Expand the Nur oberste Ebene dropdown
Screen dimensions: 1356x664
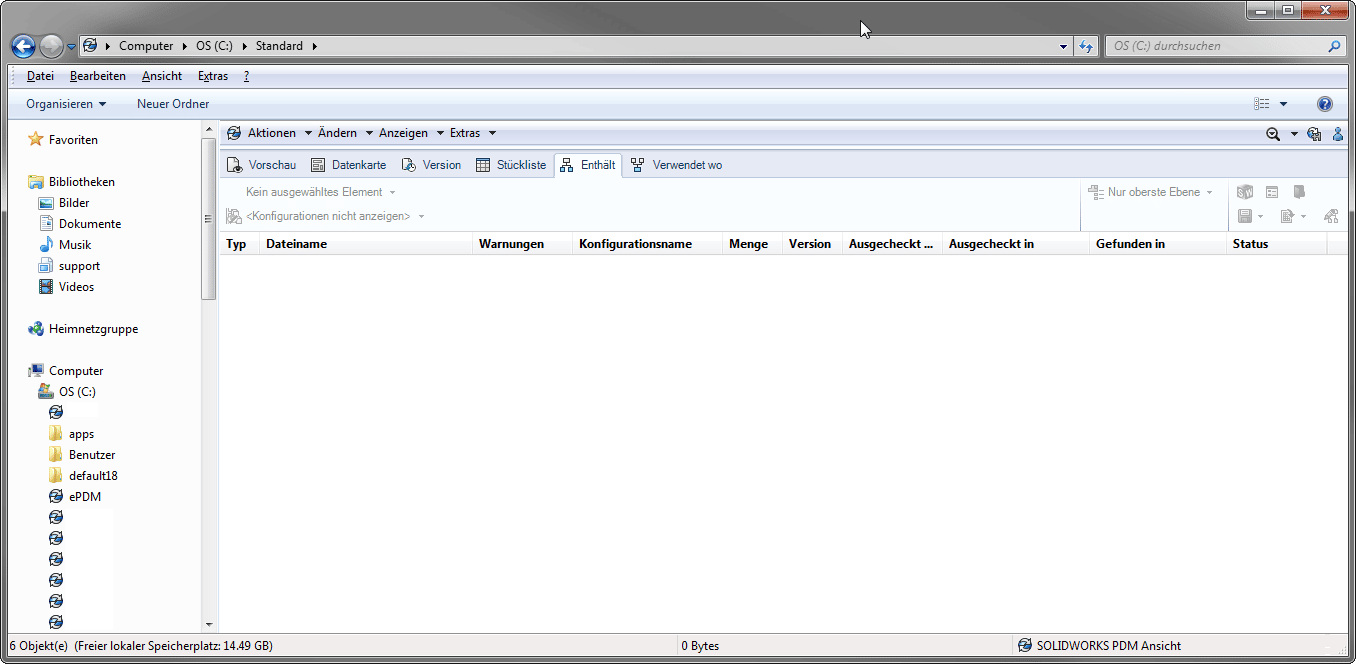click(1153, 192)
